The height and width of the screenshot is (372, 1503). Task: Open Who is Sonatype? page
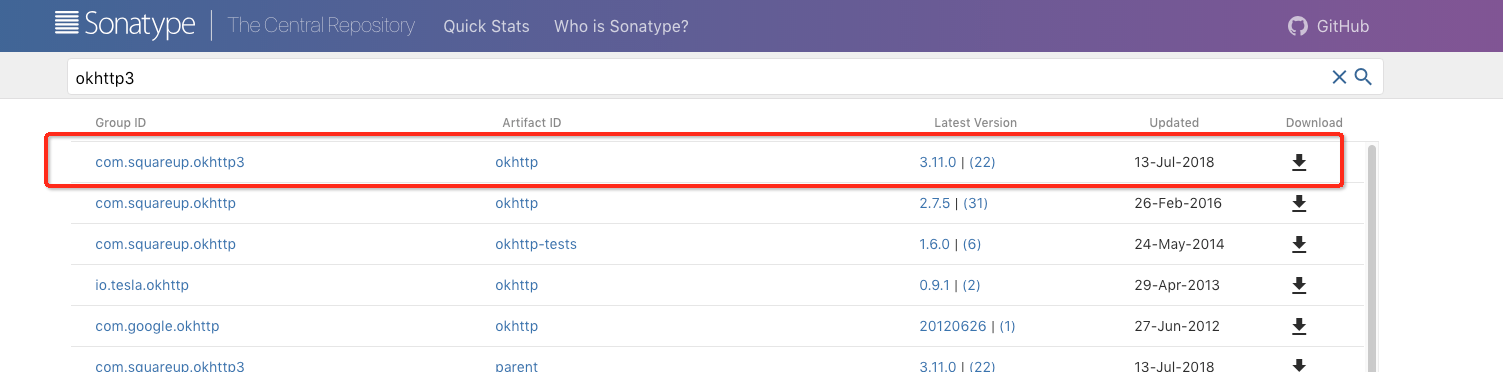[621, 26]
